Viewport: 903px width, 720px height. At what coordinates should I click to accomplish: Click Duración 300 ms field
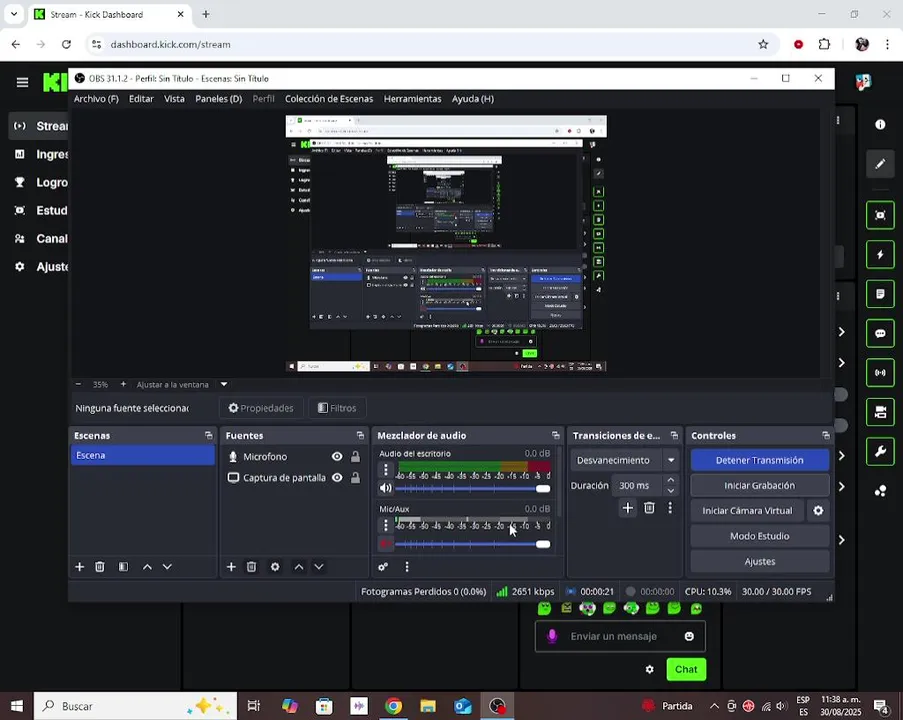pyautogui.click(x=637, y=486)
